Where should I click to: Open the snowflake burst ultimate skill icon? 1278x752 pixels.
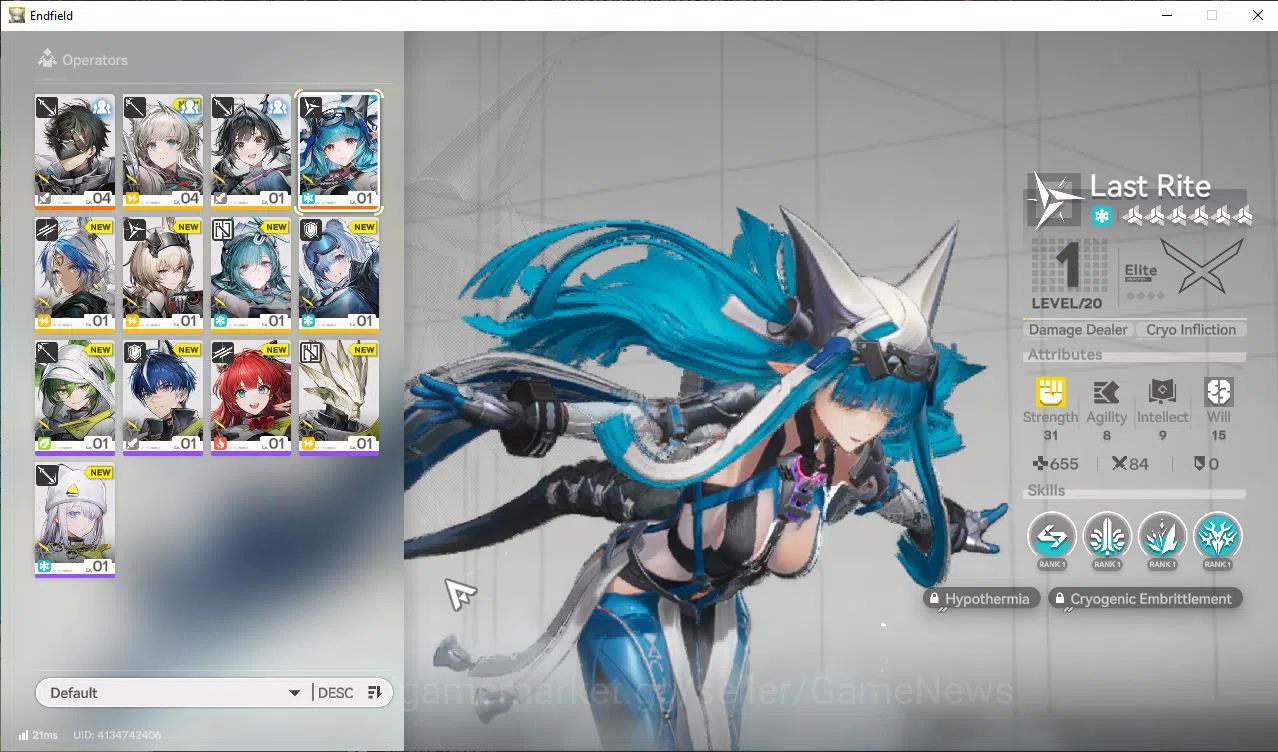click(1217, 536)
